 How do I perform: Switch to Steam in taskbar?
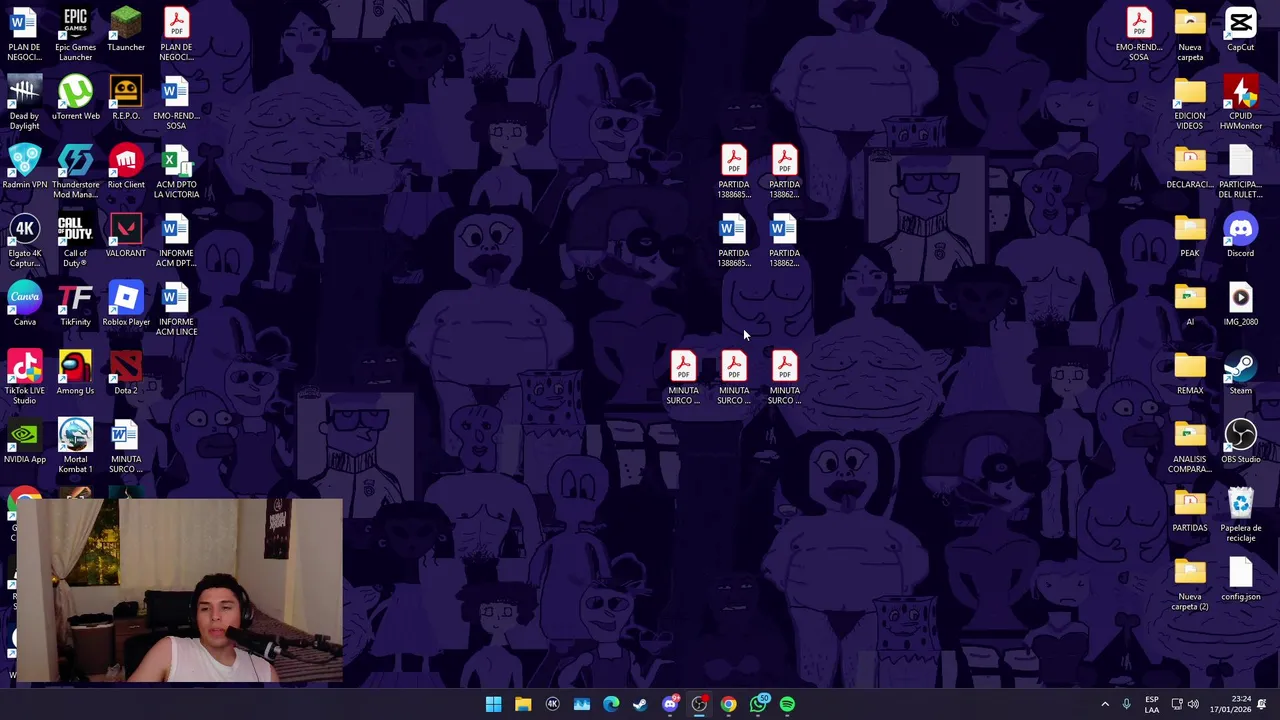(640, 704)
